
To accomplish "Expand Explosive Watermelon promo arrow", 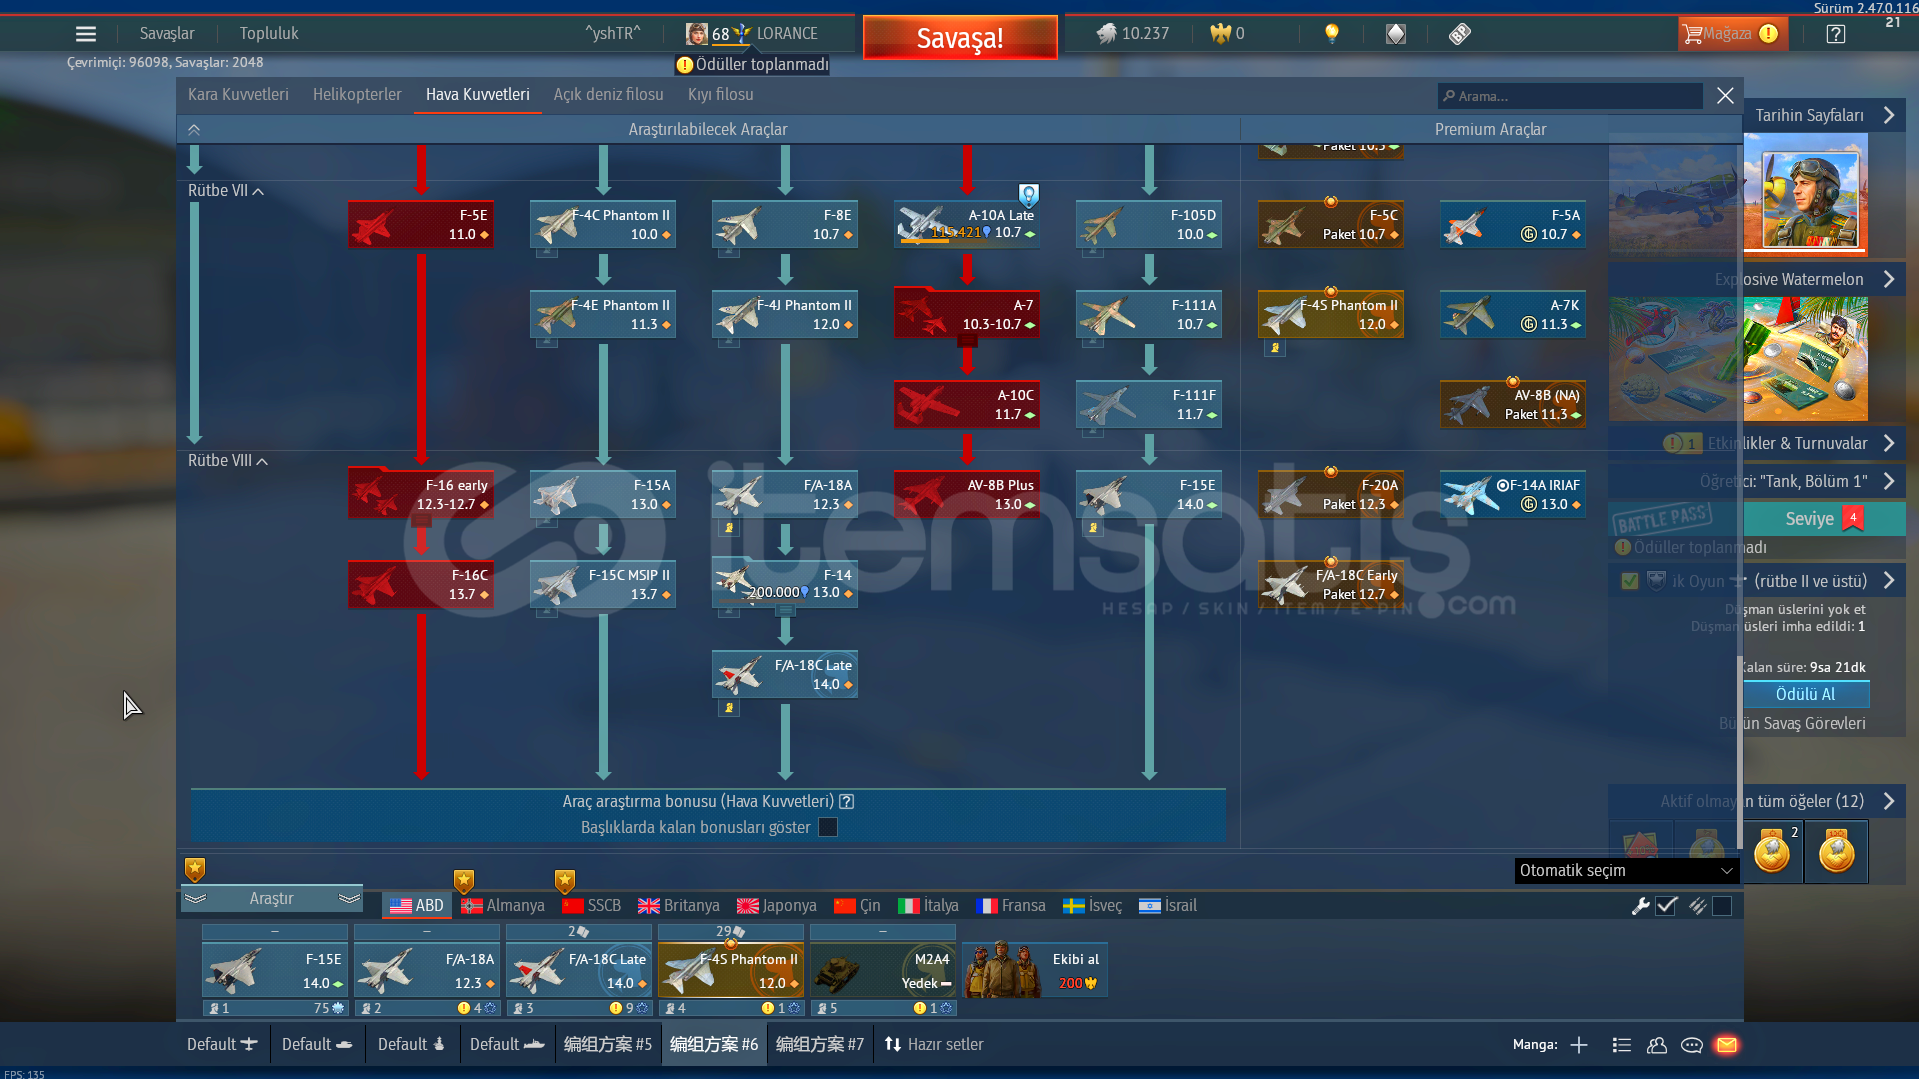I will (1889, 279).
